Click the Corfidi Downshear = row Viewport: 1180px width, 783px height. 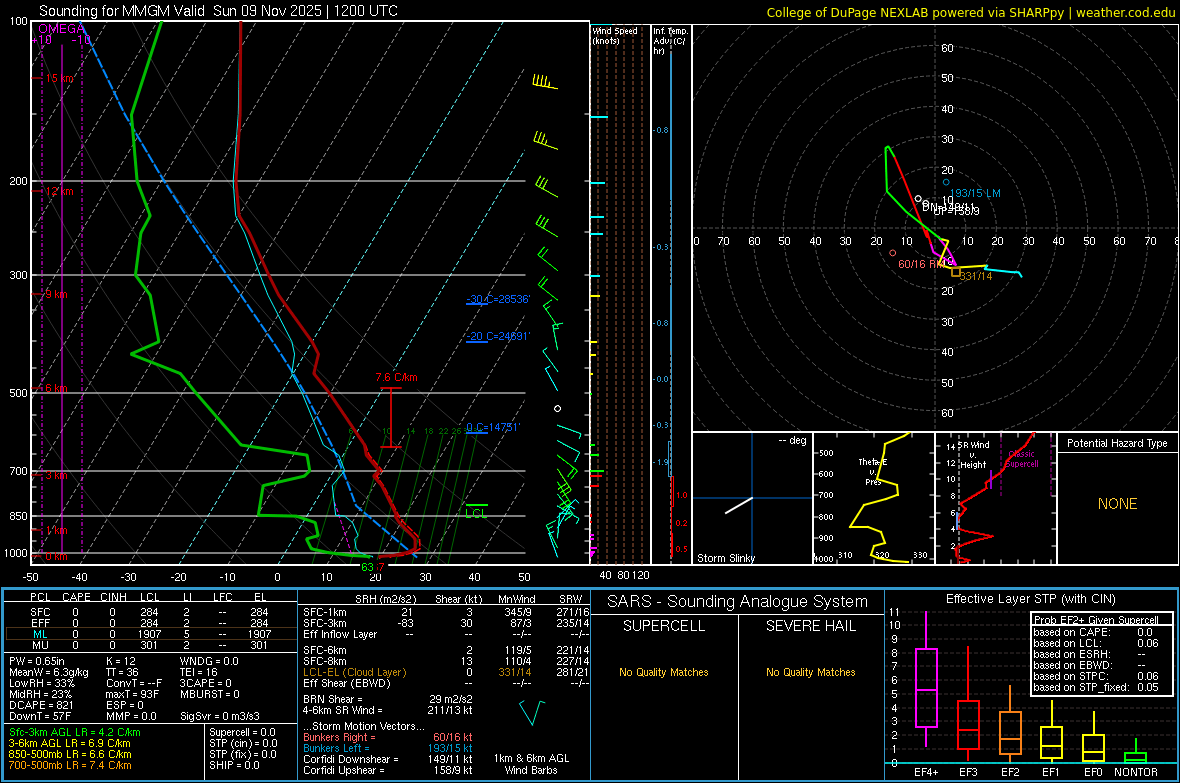click(388, 759)
